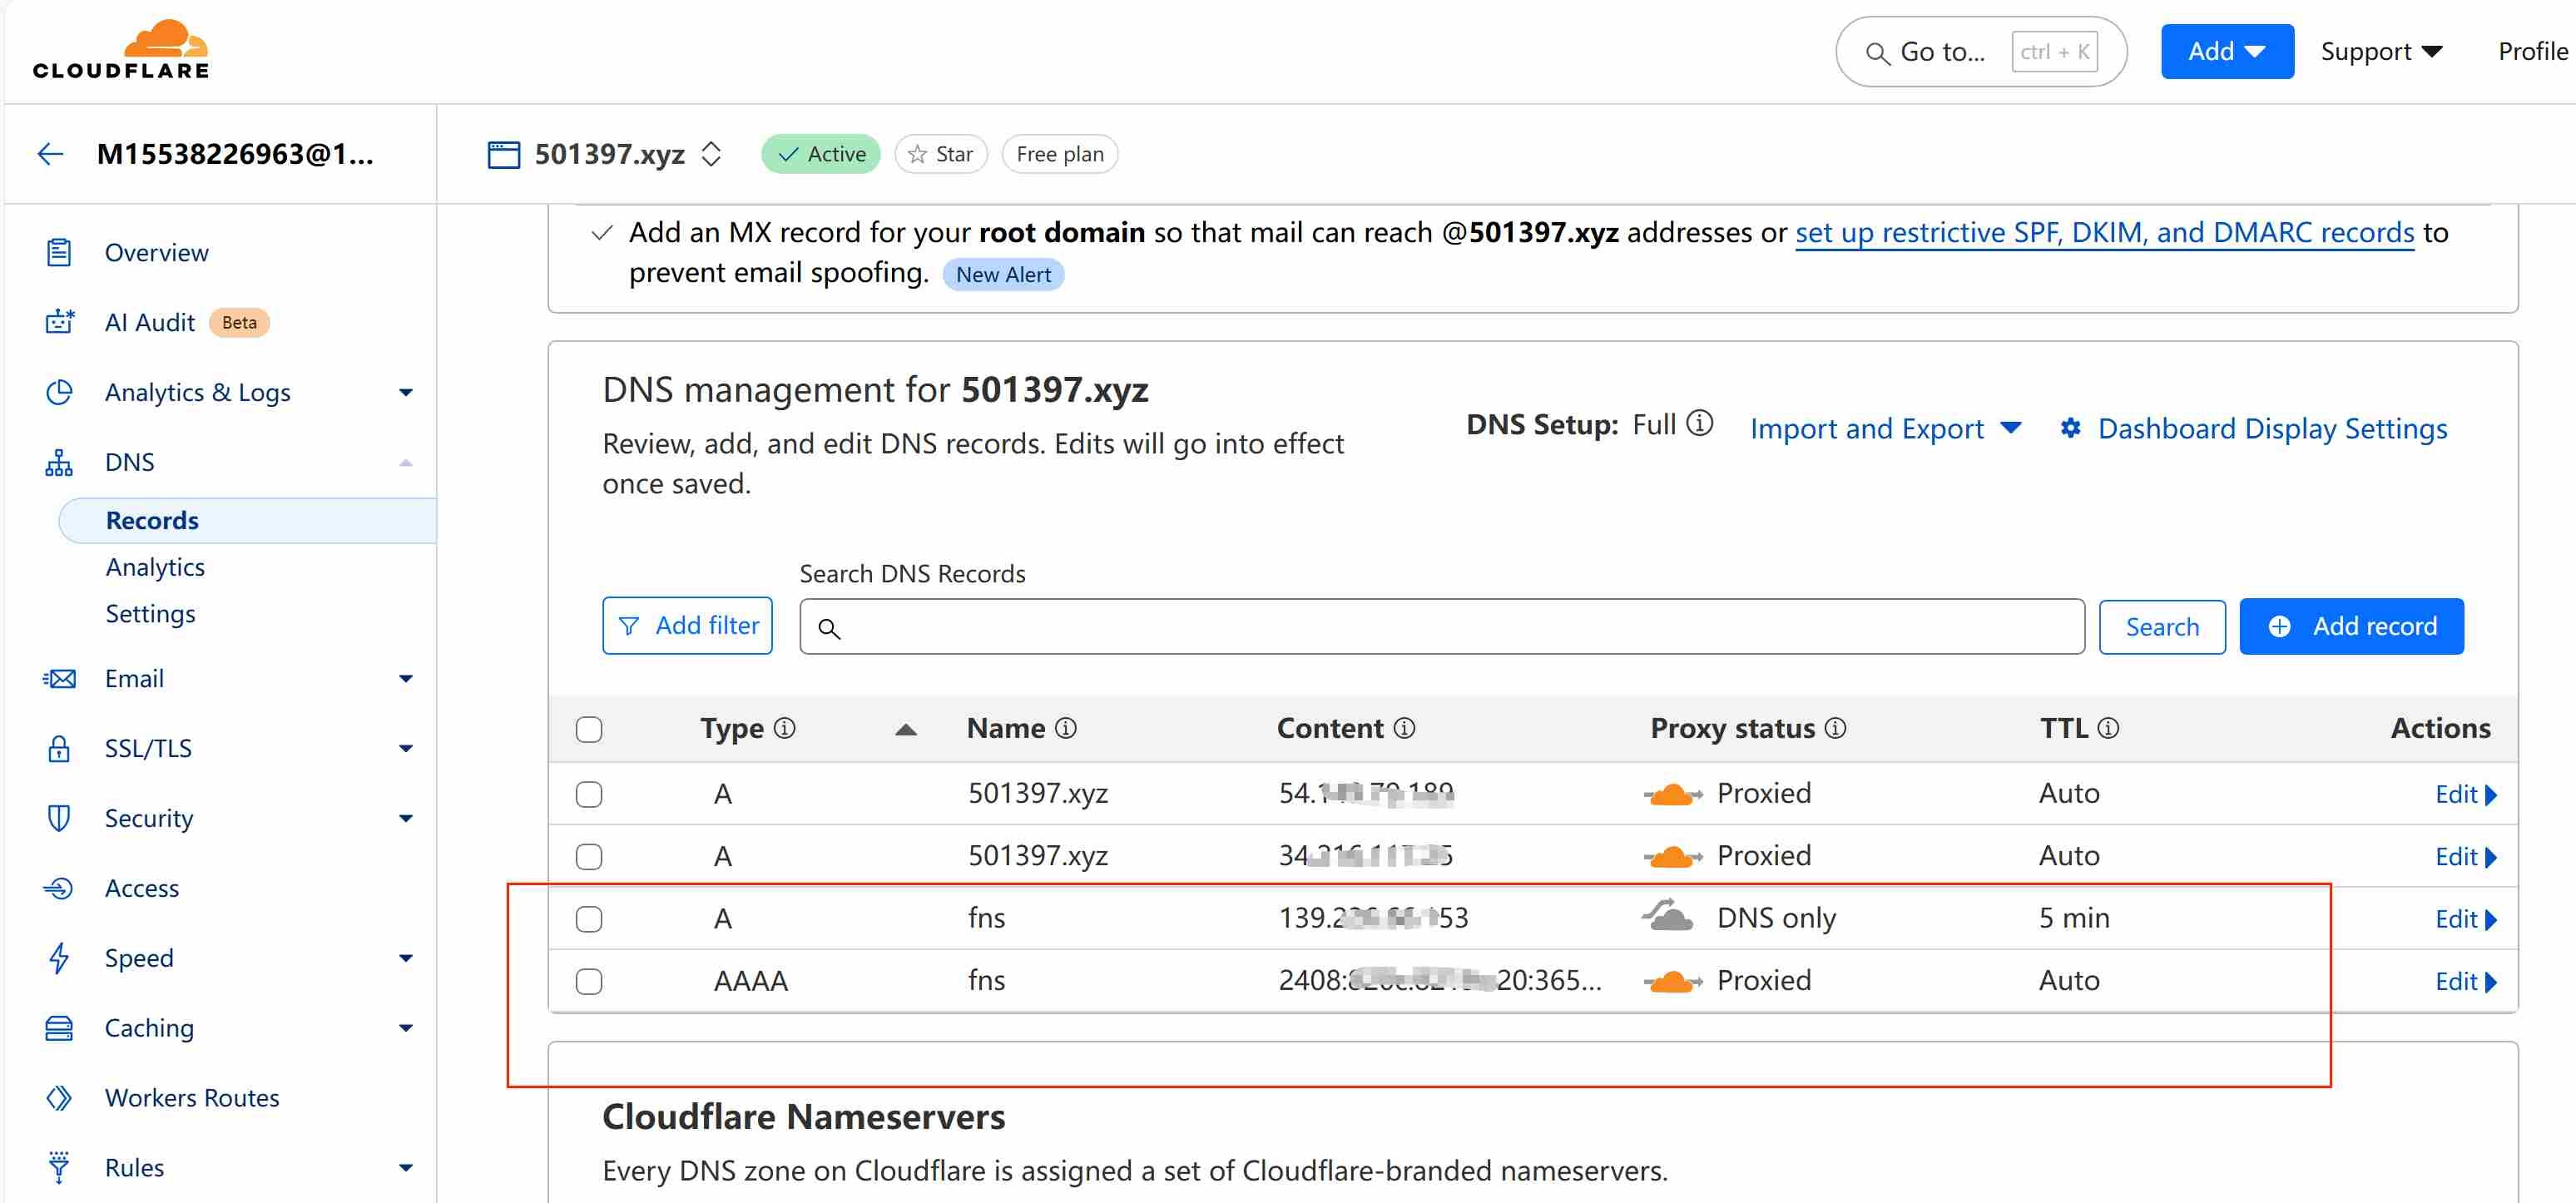Go to the Overview page
2576x1203 pixels.
coord(157,252)
